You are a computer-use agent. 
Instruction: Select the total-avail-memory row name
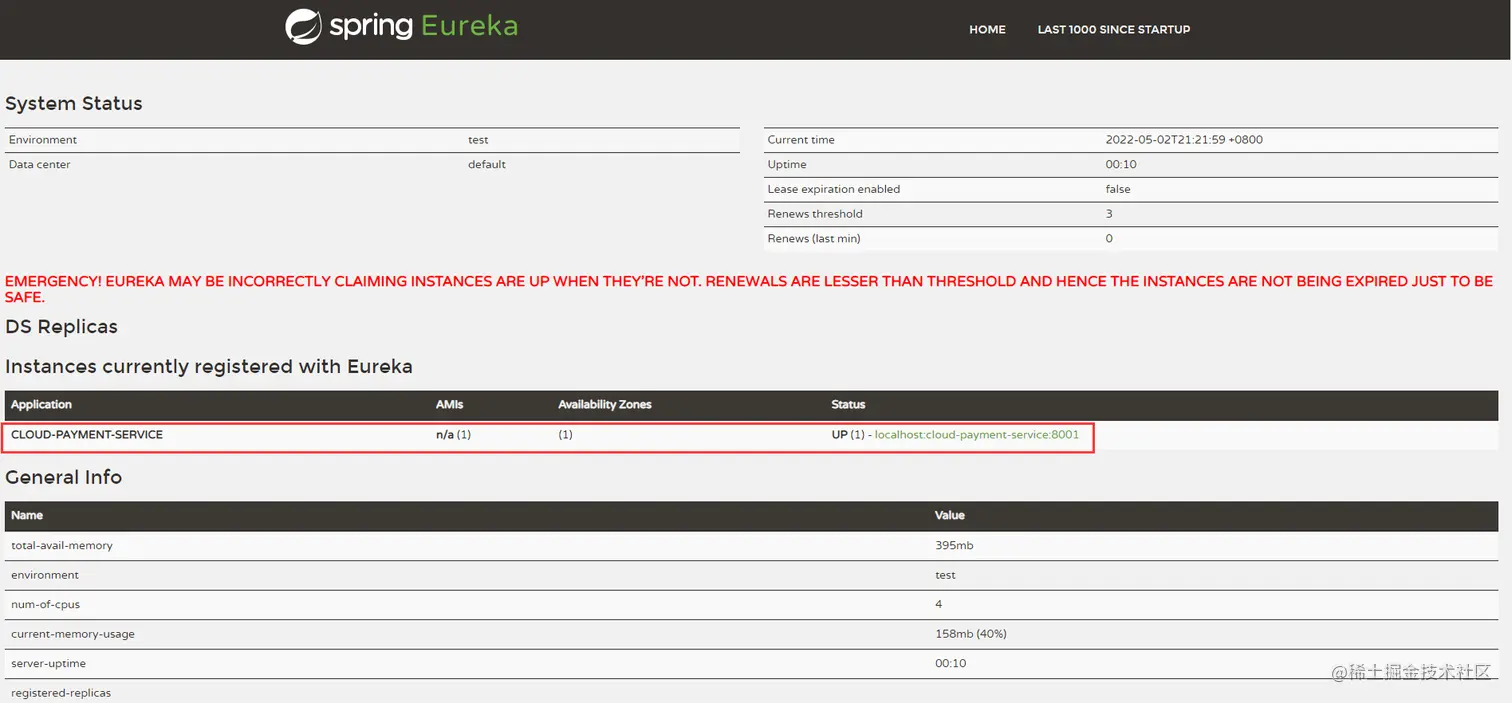tap(62, 546)
